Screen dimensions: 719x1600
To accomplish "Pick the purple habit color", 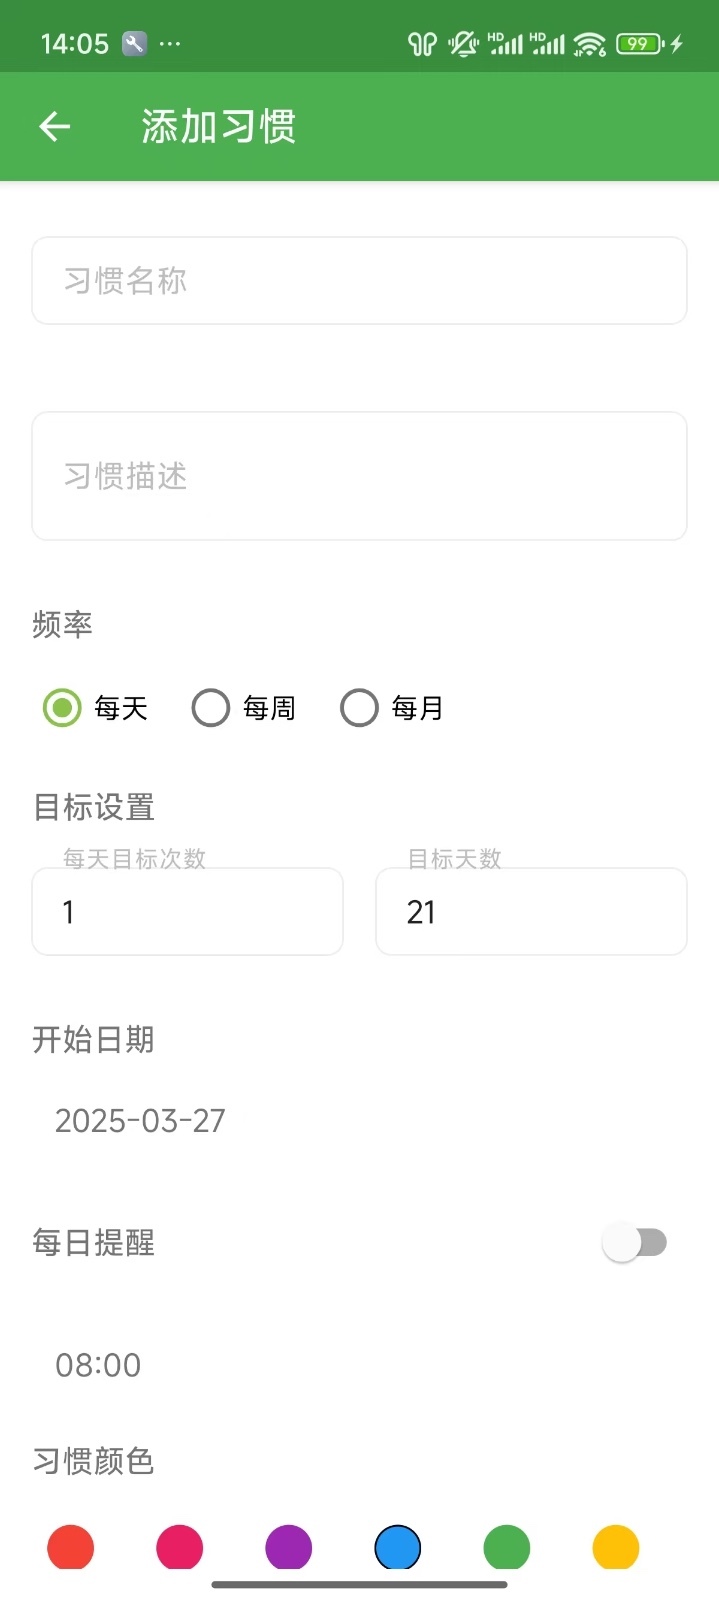I will pos(289,1548).
